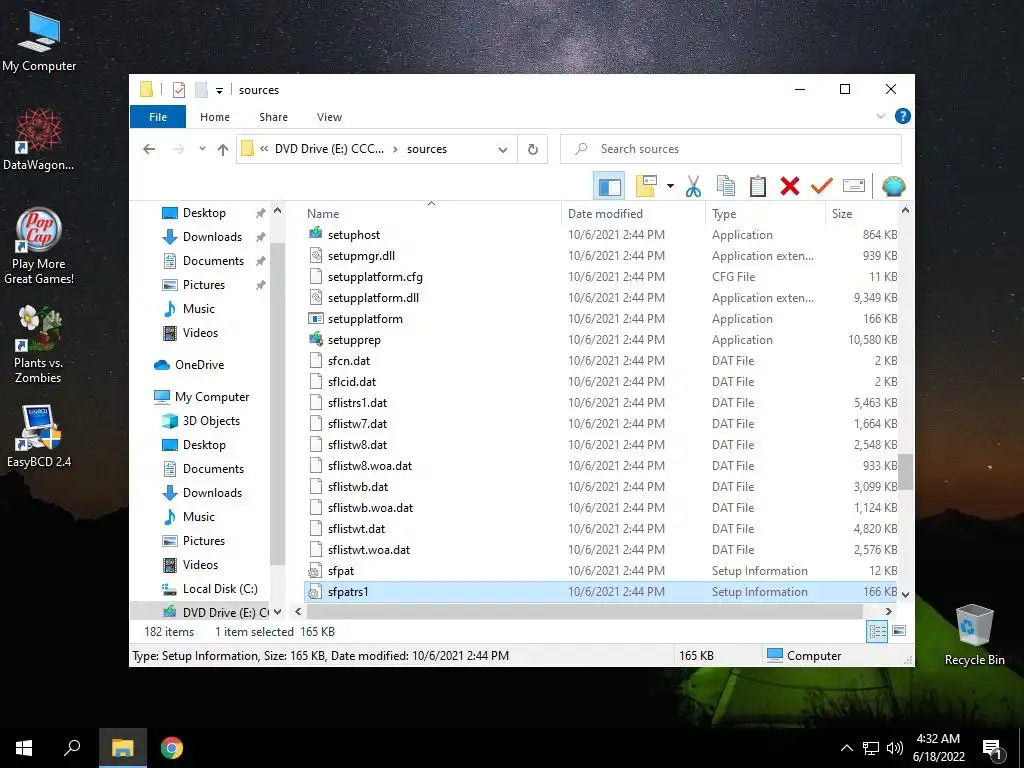Open Plants vs. Zombies desktop shortcut
The height and width of the screenshot is (768, 1024).
point(39,345)
